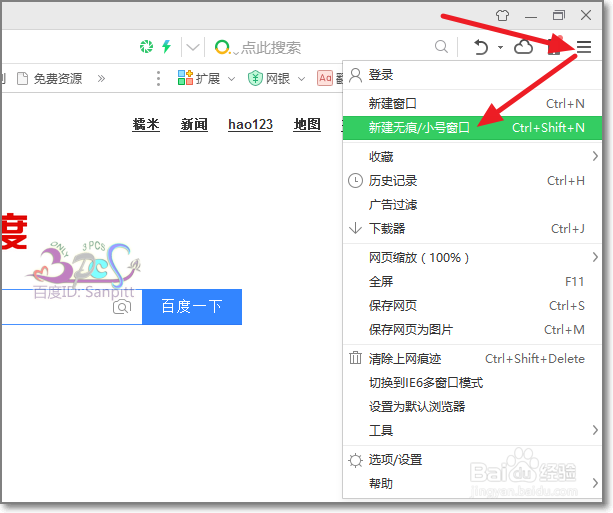This screenshot has width=613, height=513.
Task: Expand the address bar dropdown chevron
Action: click(193, 47)
